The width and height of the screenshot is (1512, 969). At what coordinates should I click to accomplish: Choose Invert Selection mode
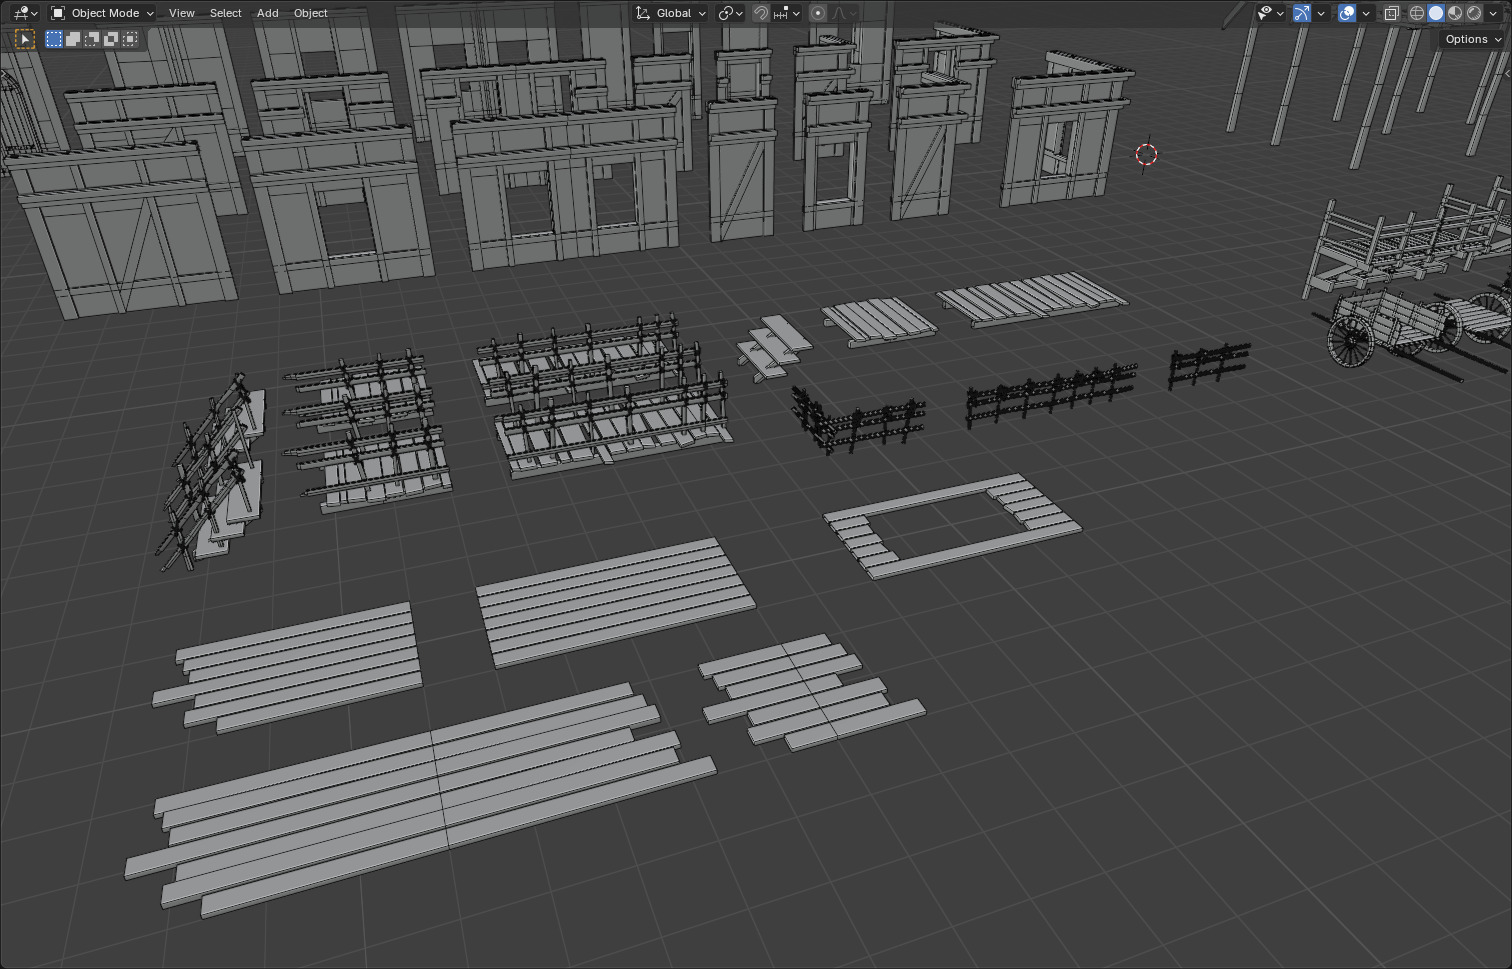click(111, 39)
